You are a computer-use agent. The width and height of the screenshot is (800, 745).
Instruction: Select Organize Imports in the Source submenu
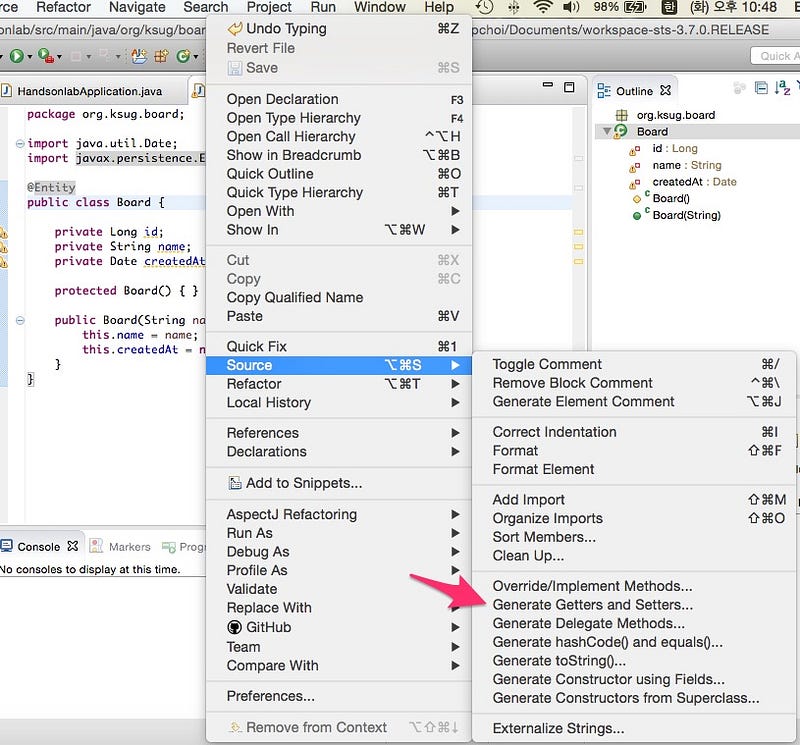(635, 518)
